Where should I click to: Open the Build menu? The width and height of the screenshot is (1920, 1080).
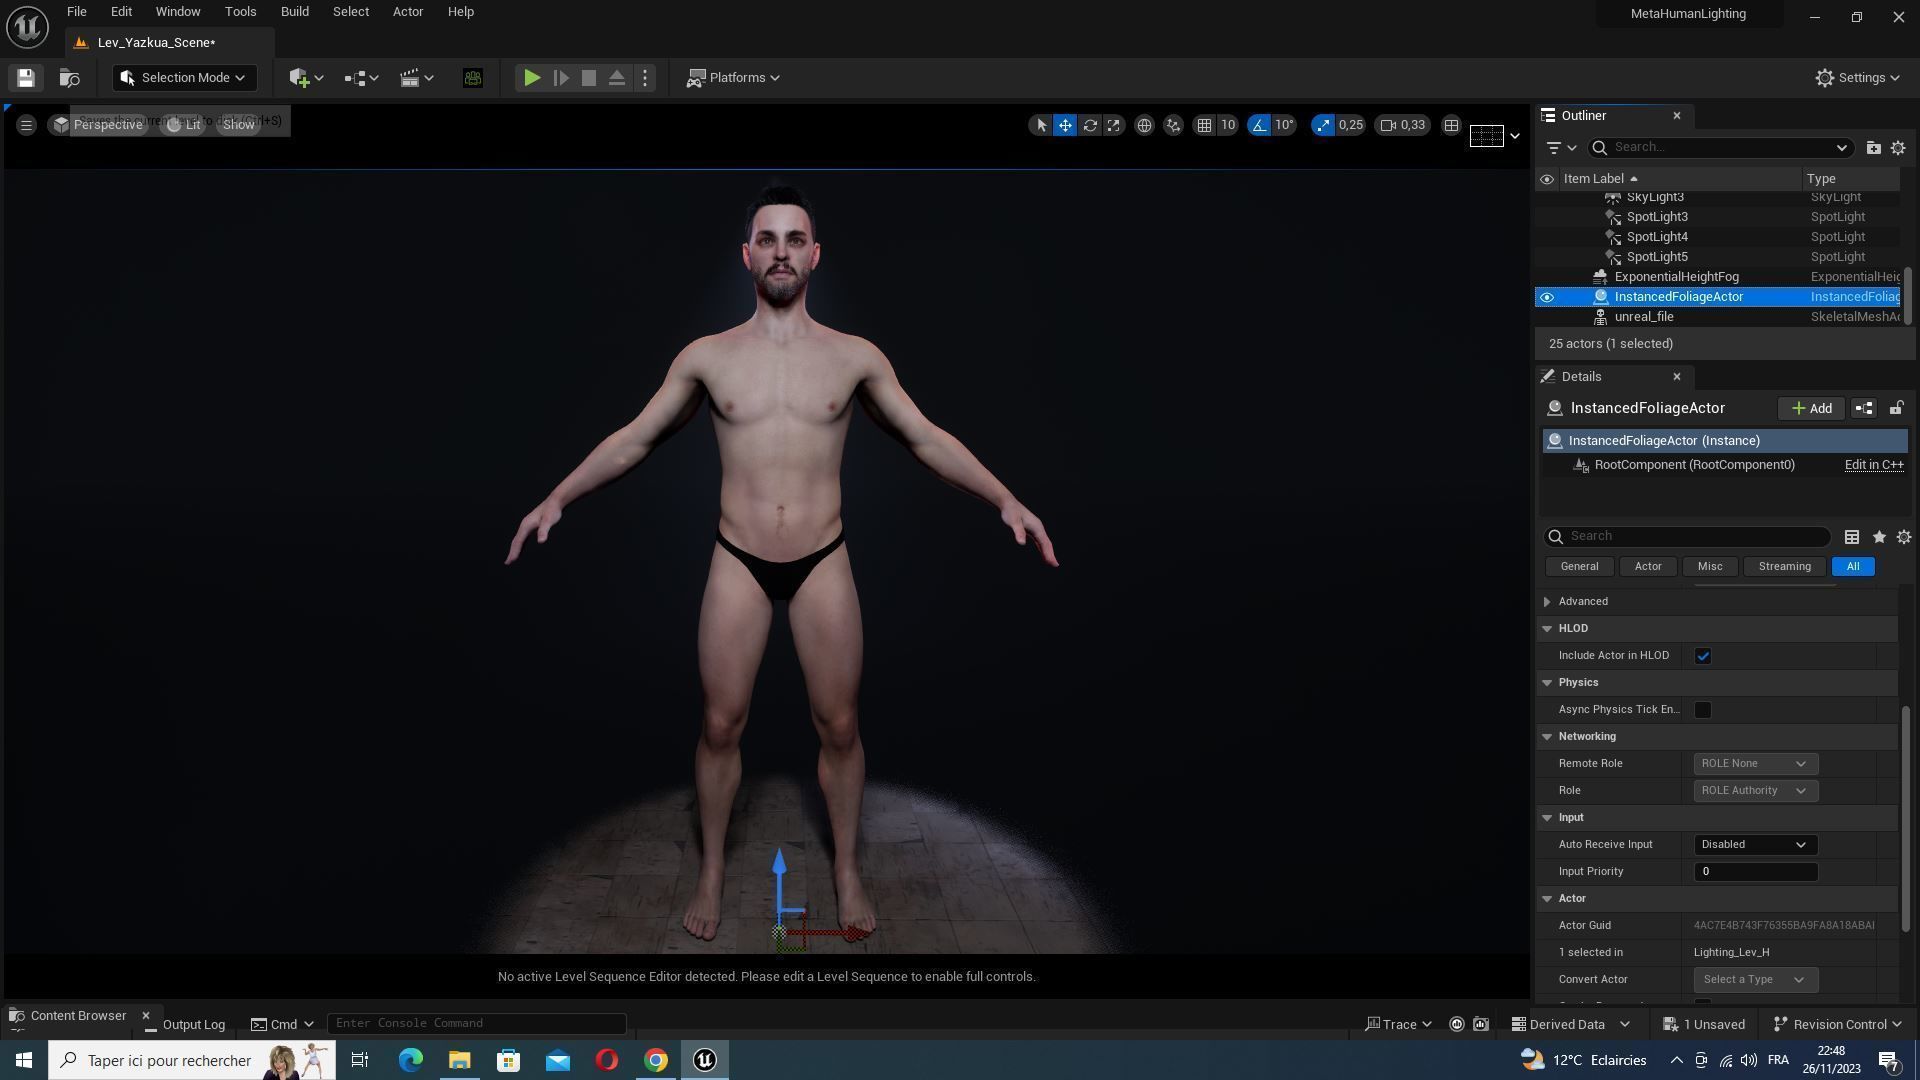click(294, 12)
